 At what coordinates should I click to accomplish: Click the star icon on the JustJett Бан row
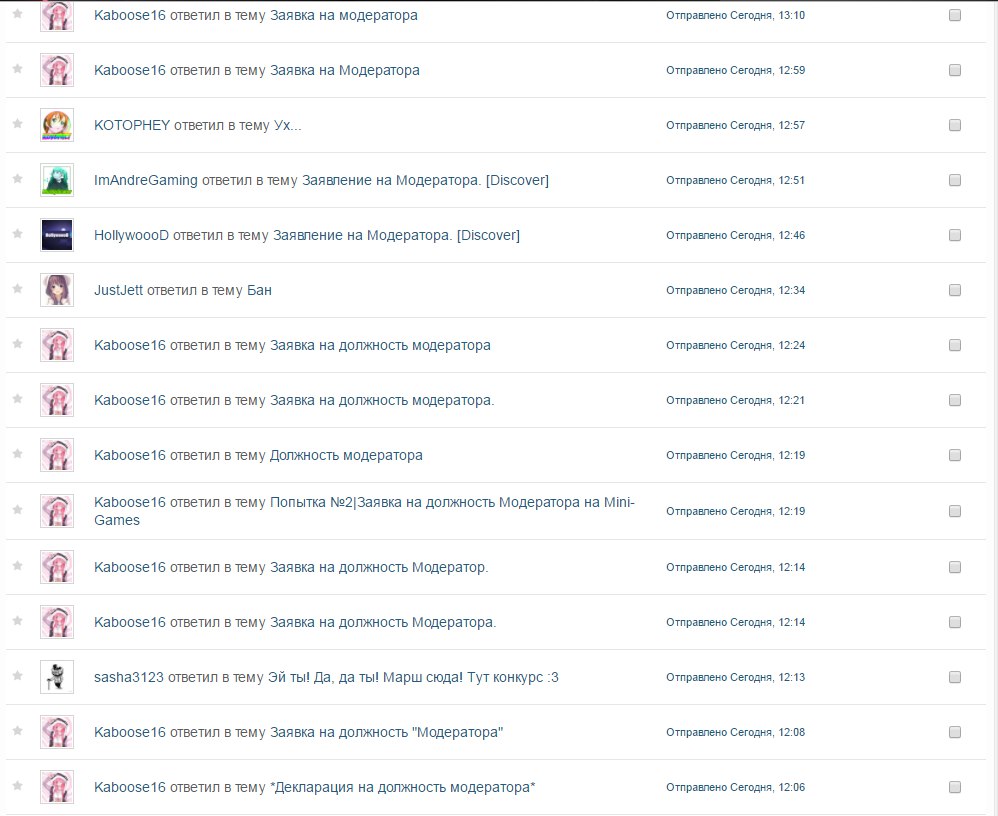click(x=18, y=288)
